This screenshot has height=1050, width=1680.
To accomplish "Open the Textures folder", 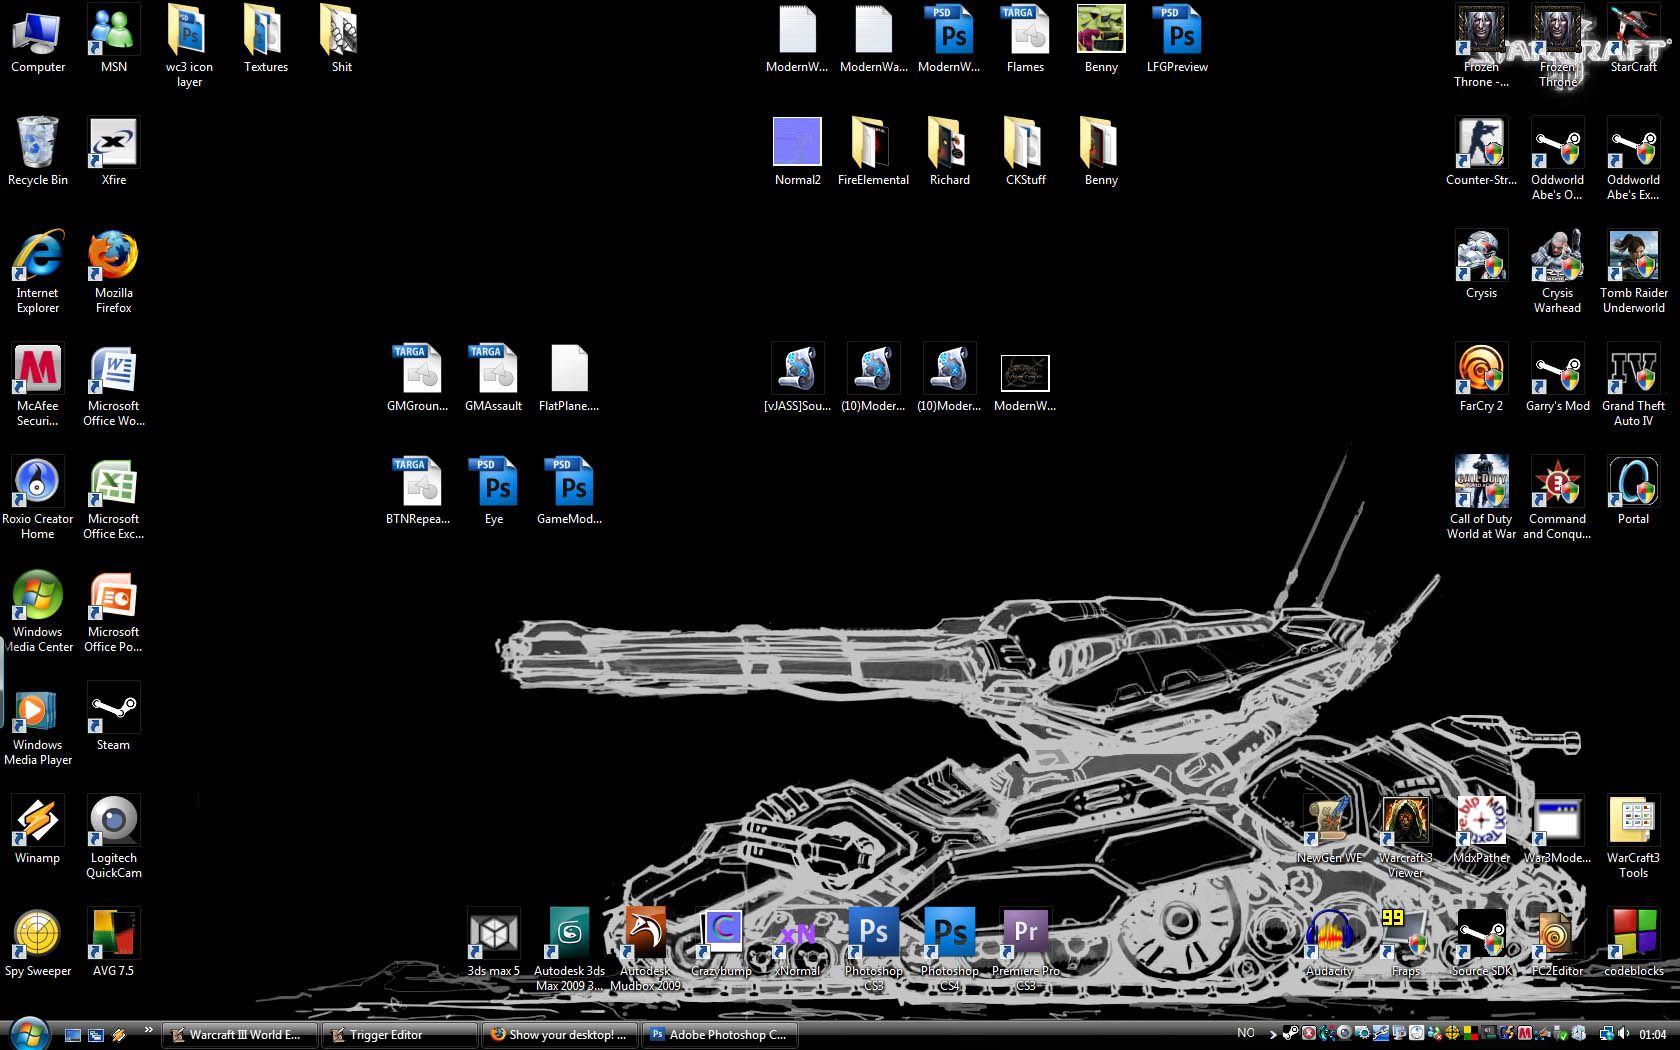I will coord(266,40).
